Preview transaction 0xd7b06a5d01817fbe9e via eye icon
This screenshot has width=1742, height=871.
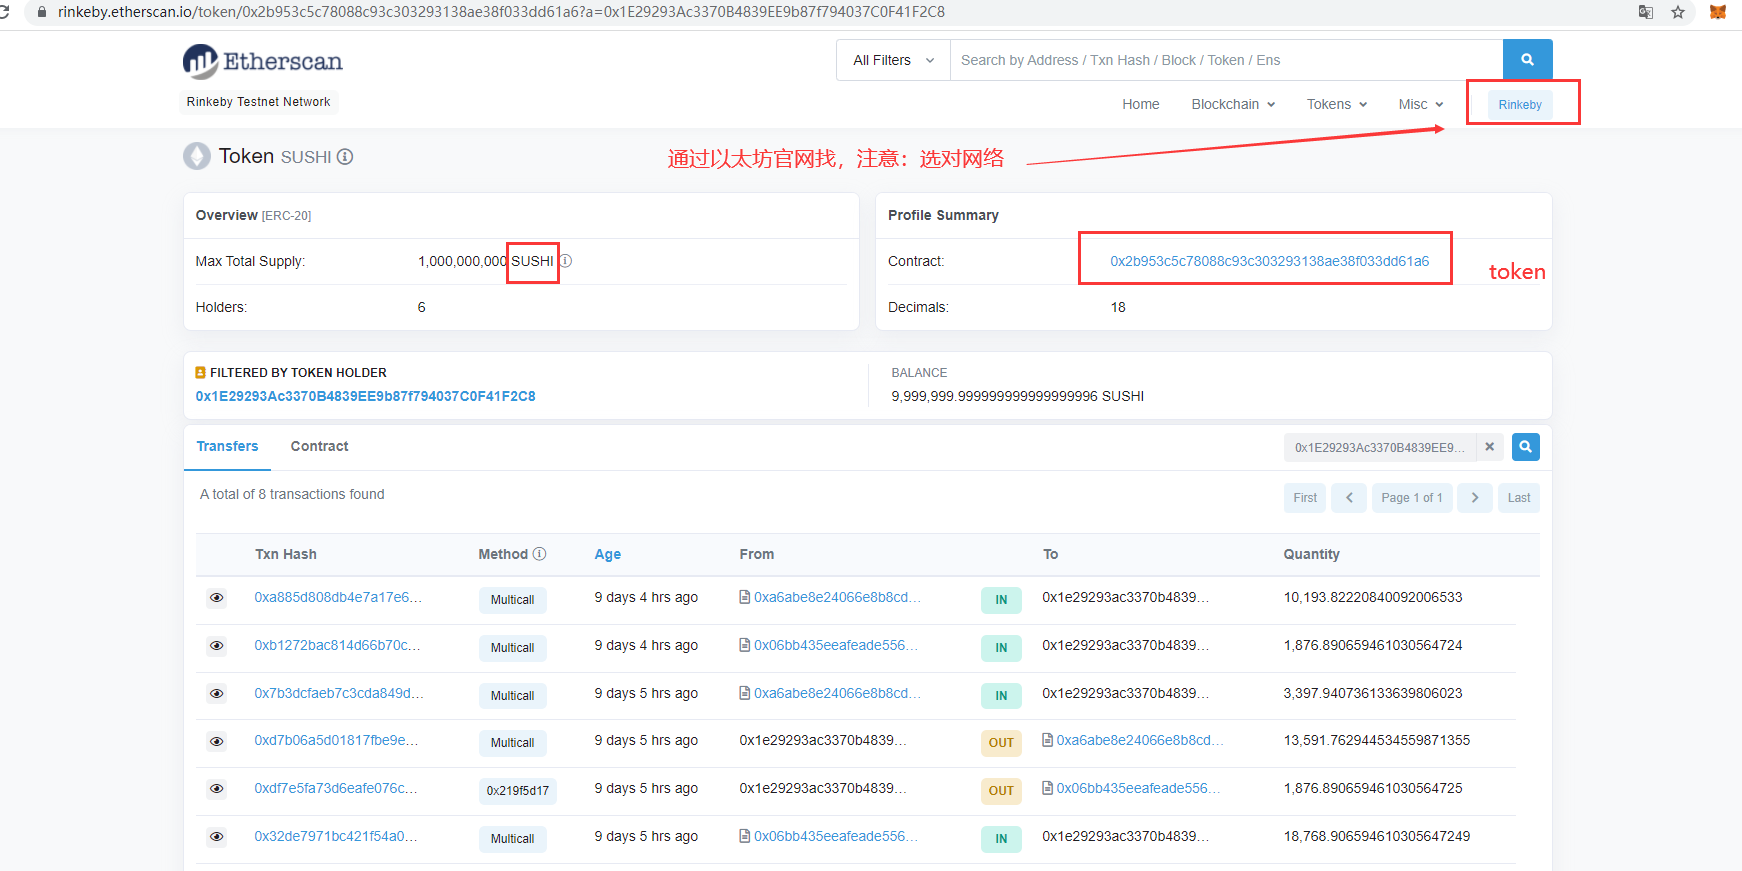click(x=216, y=741)
